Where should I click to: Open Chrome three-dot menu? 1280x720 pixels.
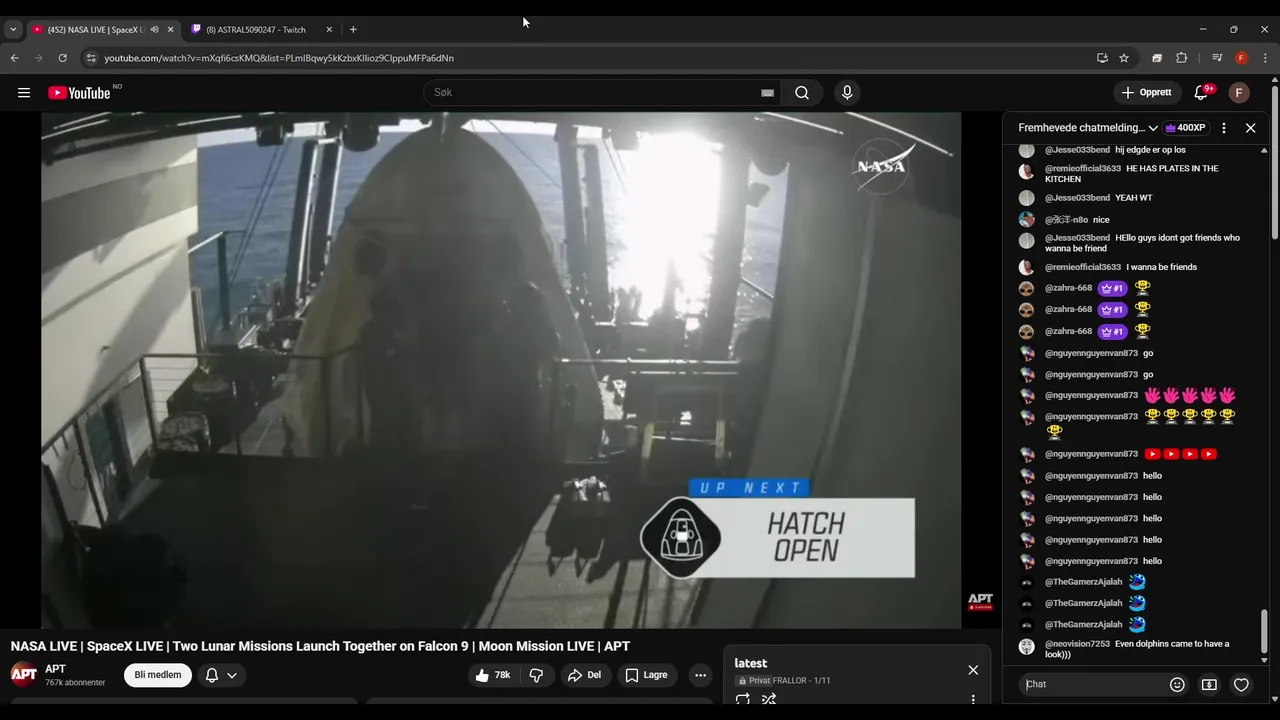[1265, 58]
